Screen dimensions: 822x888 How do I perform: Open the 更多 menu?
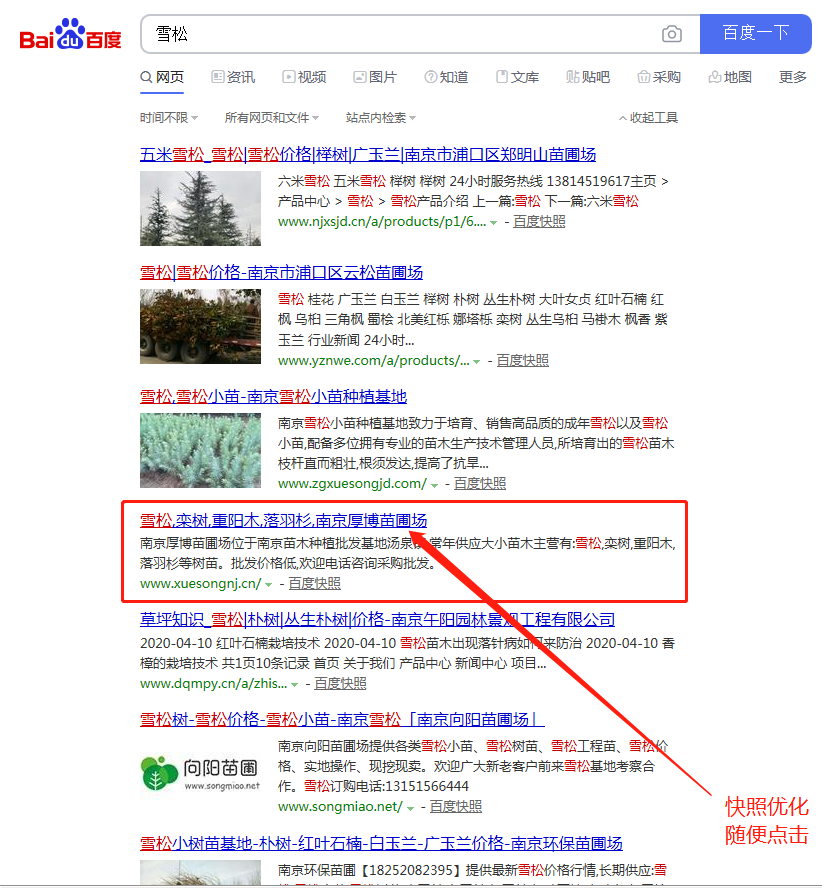click(x=793, y=77)
